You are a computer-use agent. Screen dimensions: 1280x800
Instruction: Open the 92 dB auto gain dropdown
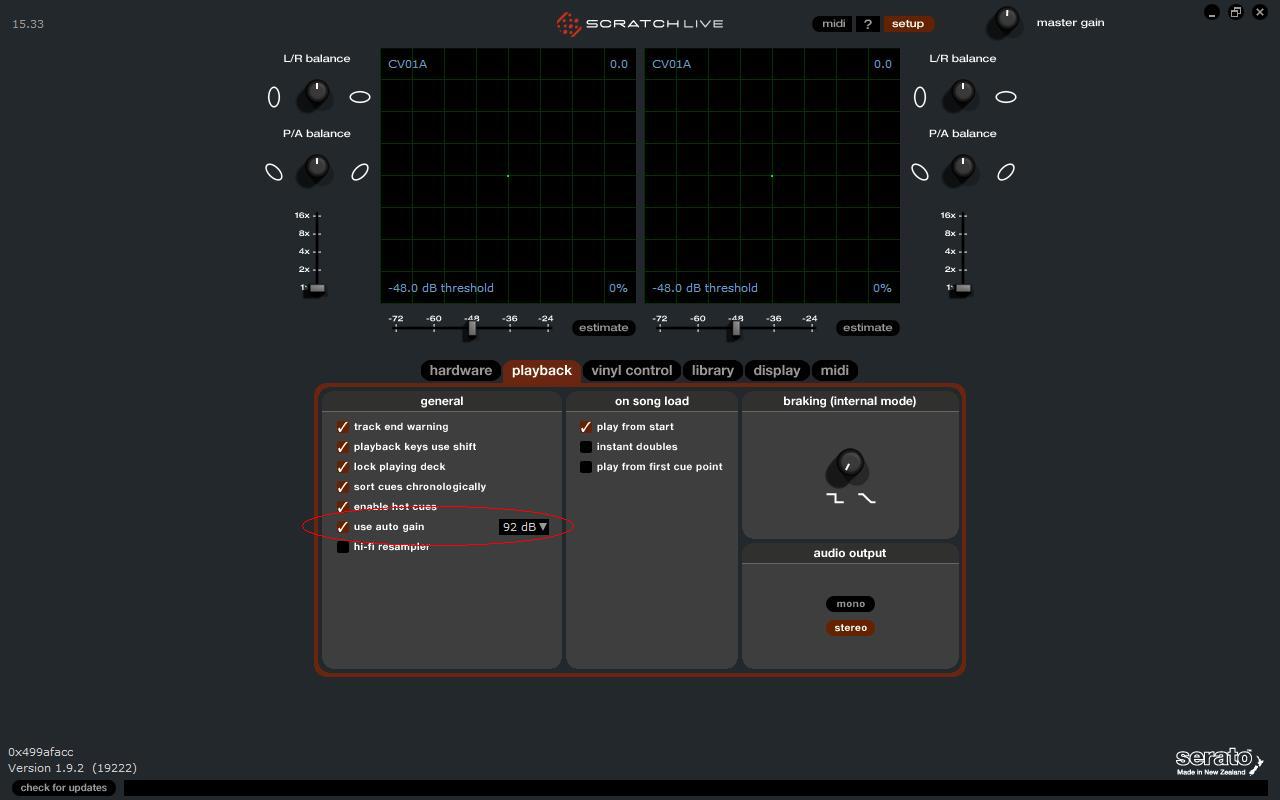524,527
